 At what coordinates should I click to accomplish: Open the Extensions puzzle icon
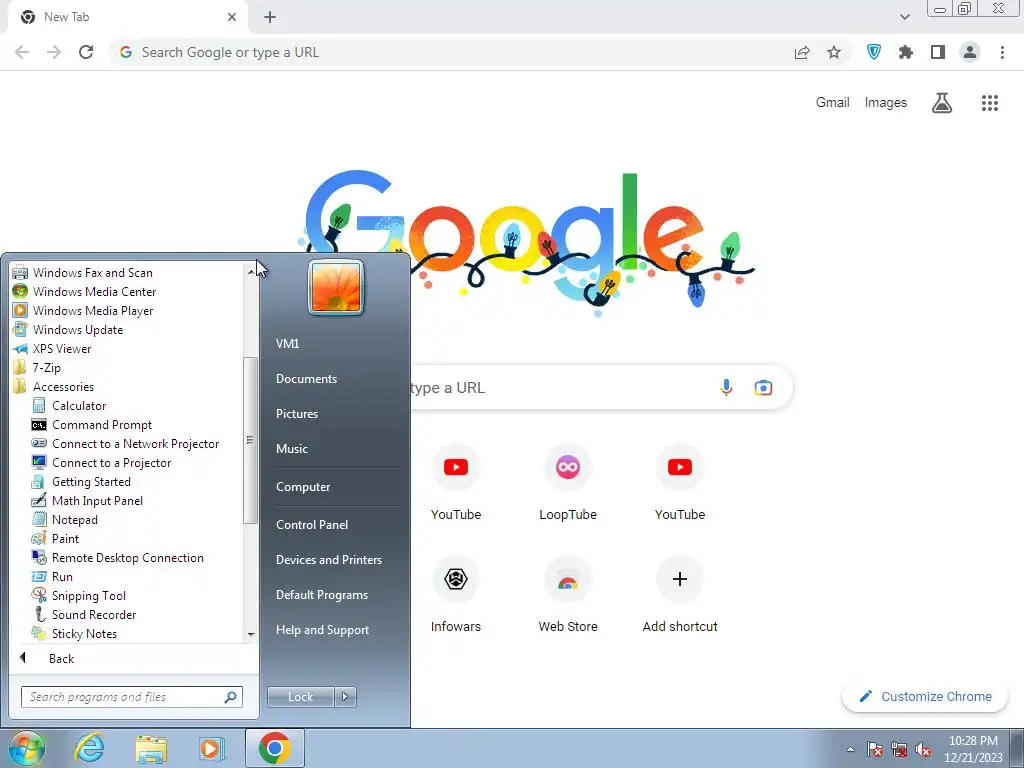pyautogui.click(x=906, y=52)
